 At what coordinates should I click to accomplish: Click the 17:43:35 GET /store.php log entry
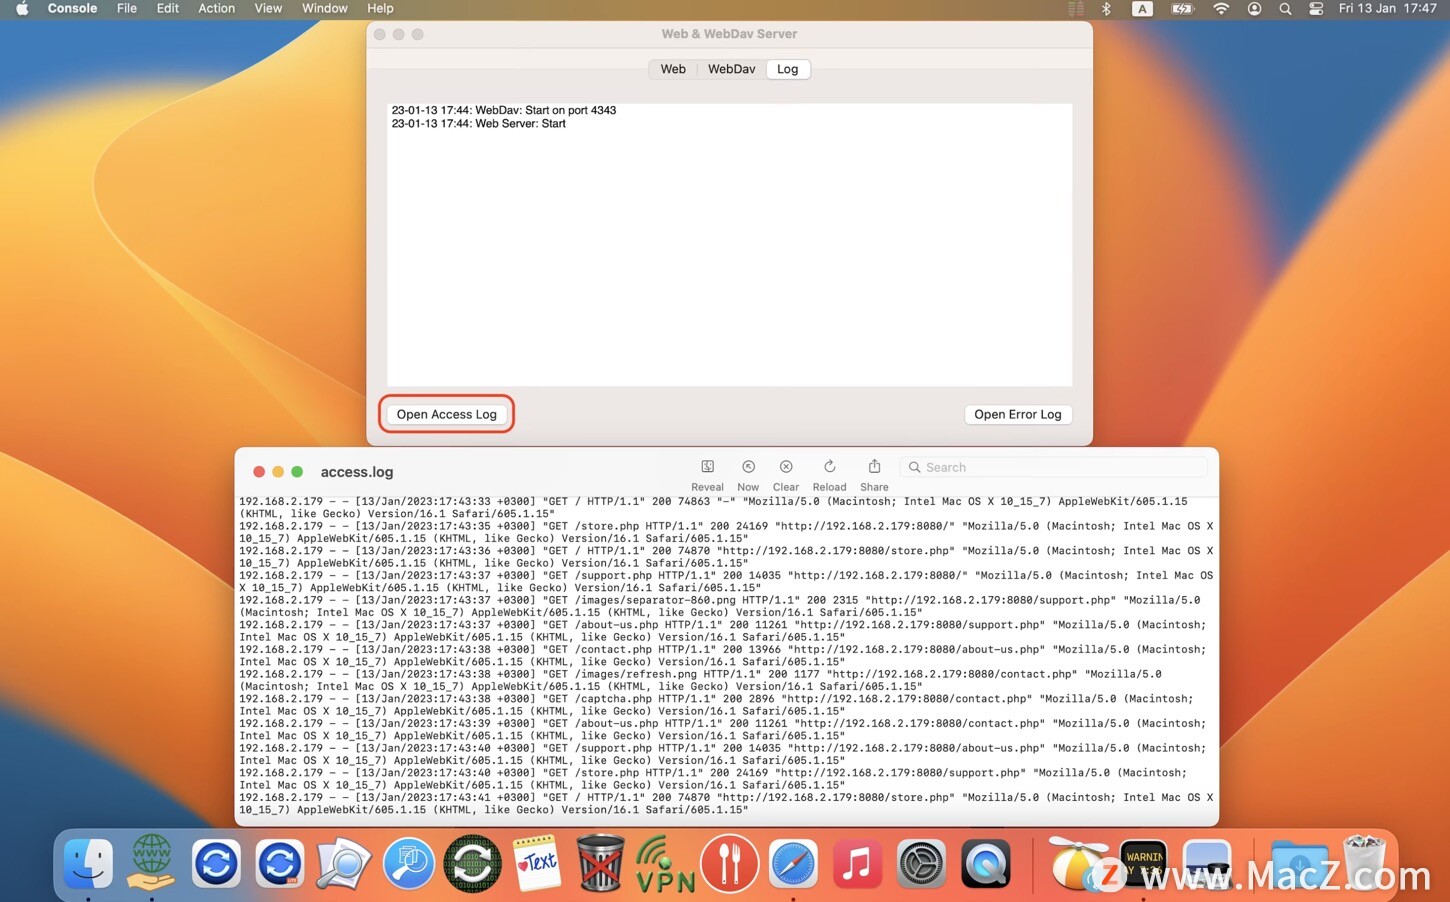point(726,532)
